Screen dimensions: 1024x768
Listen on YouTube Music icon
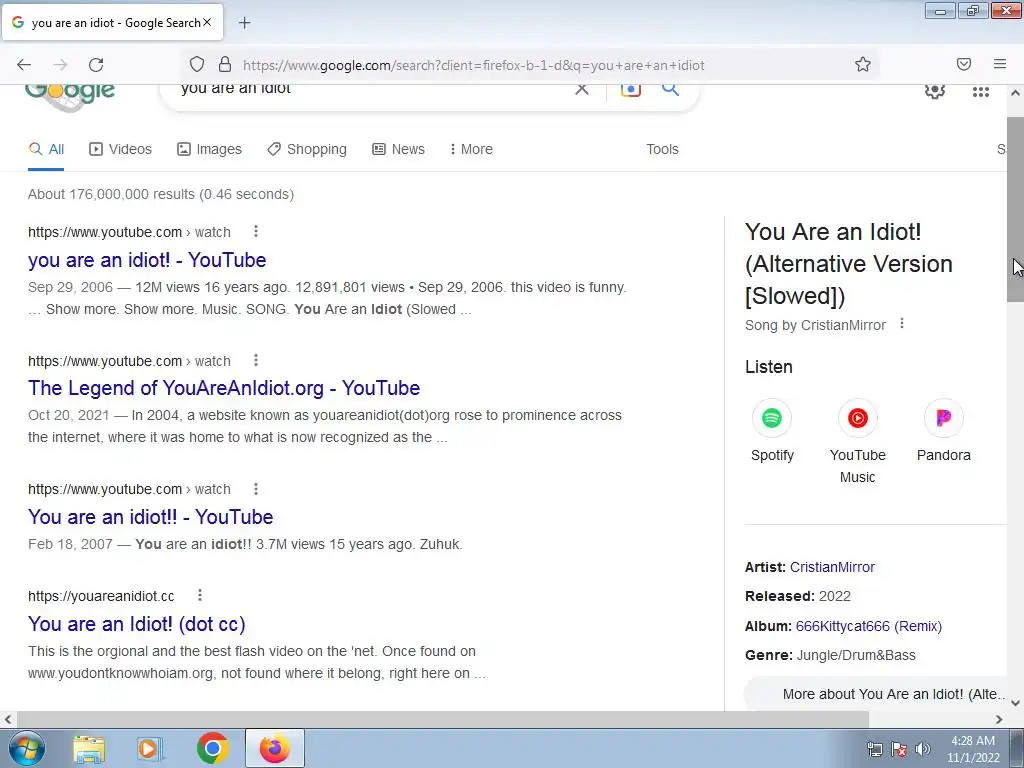857,418
